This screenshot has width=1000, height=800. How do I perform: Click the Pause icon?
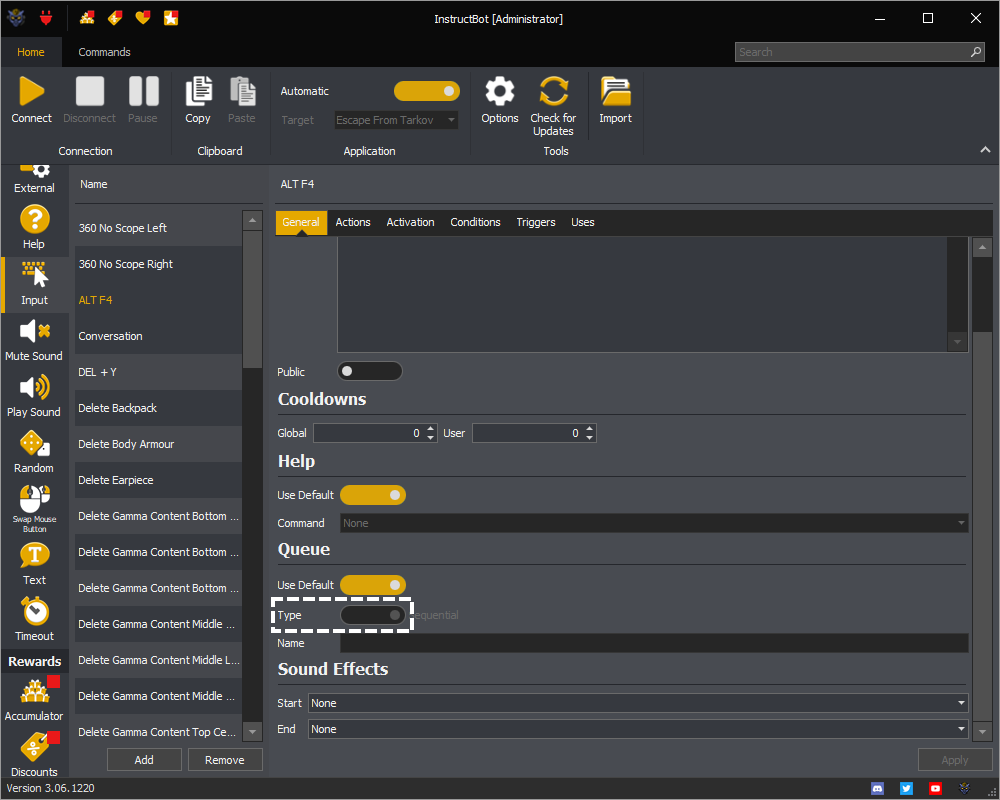(x=143, y=91)
